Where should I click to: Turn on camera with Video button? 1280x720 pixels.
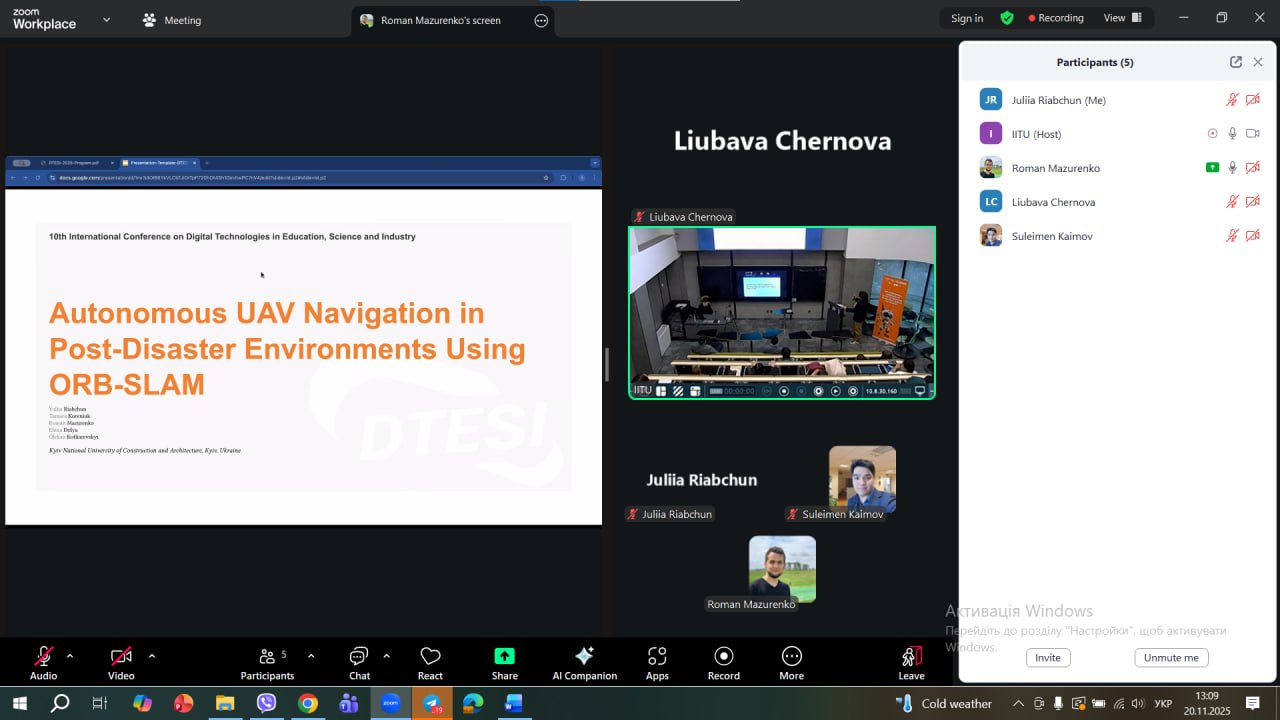(x=121, y=657)
